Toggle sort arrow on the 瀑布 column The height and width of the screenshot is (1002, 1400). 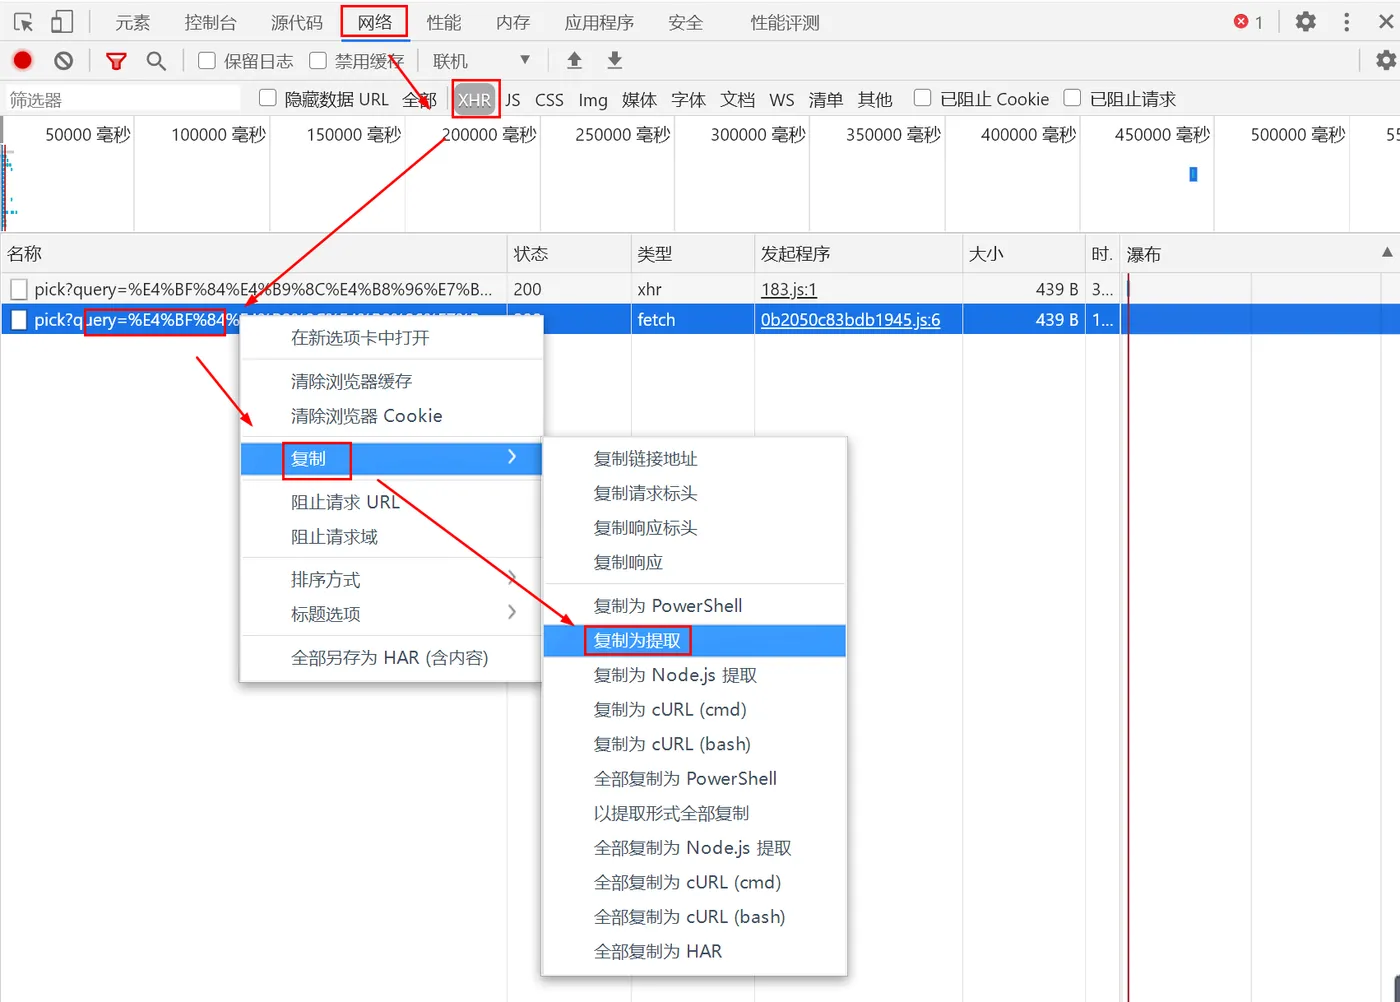pos(1387,253)
